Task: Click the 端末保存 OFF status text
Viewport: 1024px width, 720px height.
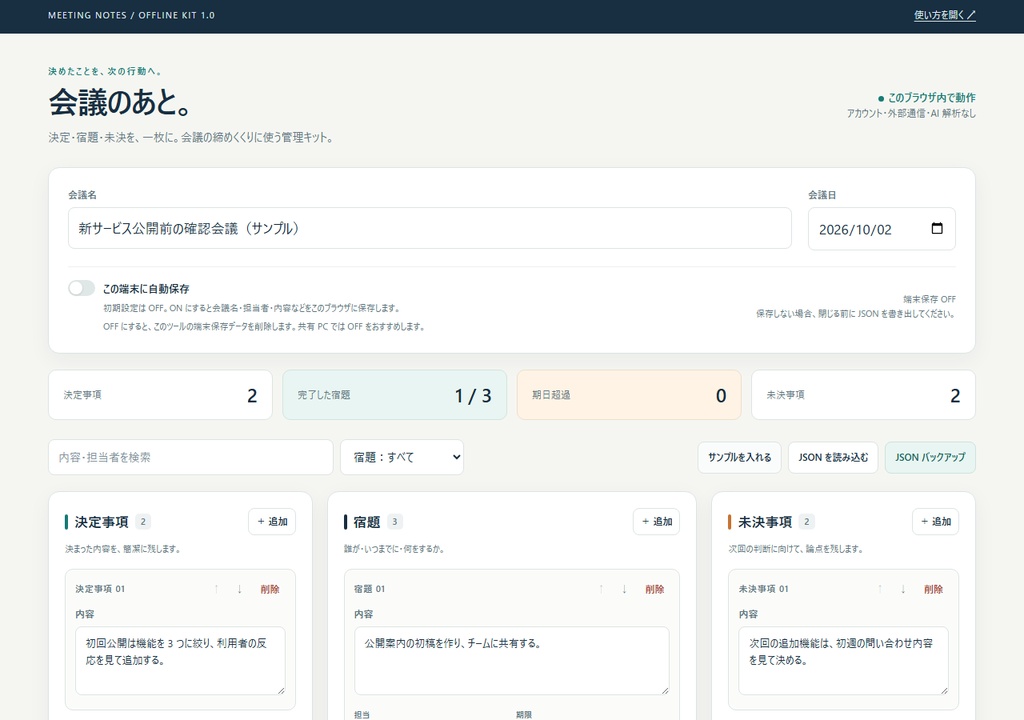Action: (929, 299)
